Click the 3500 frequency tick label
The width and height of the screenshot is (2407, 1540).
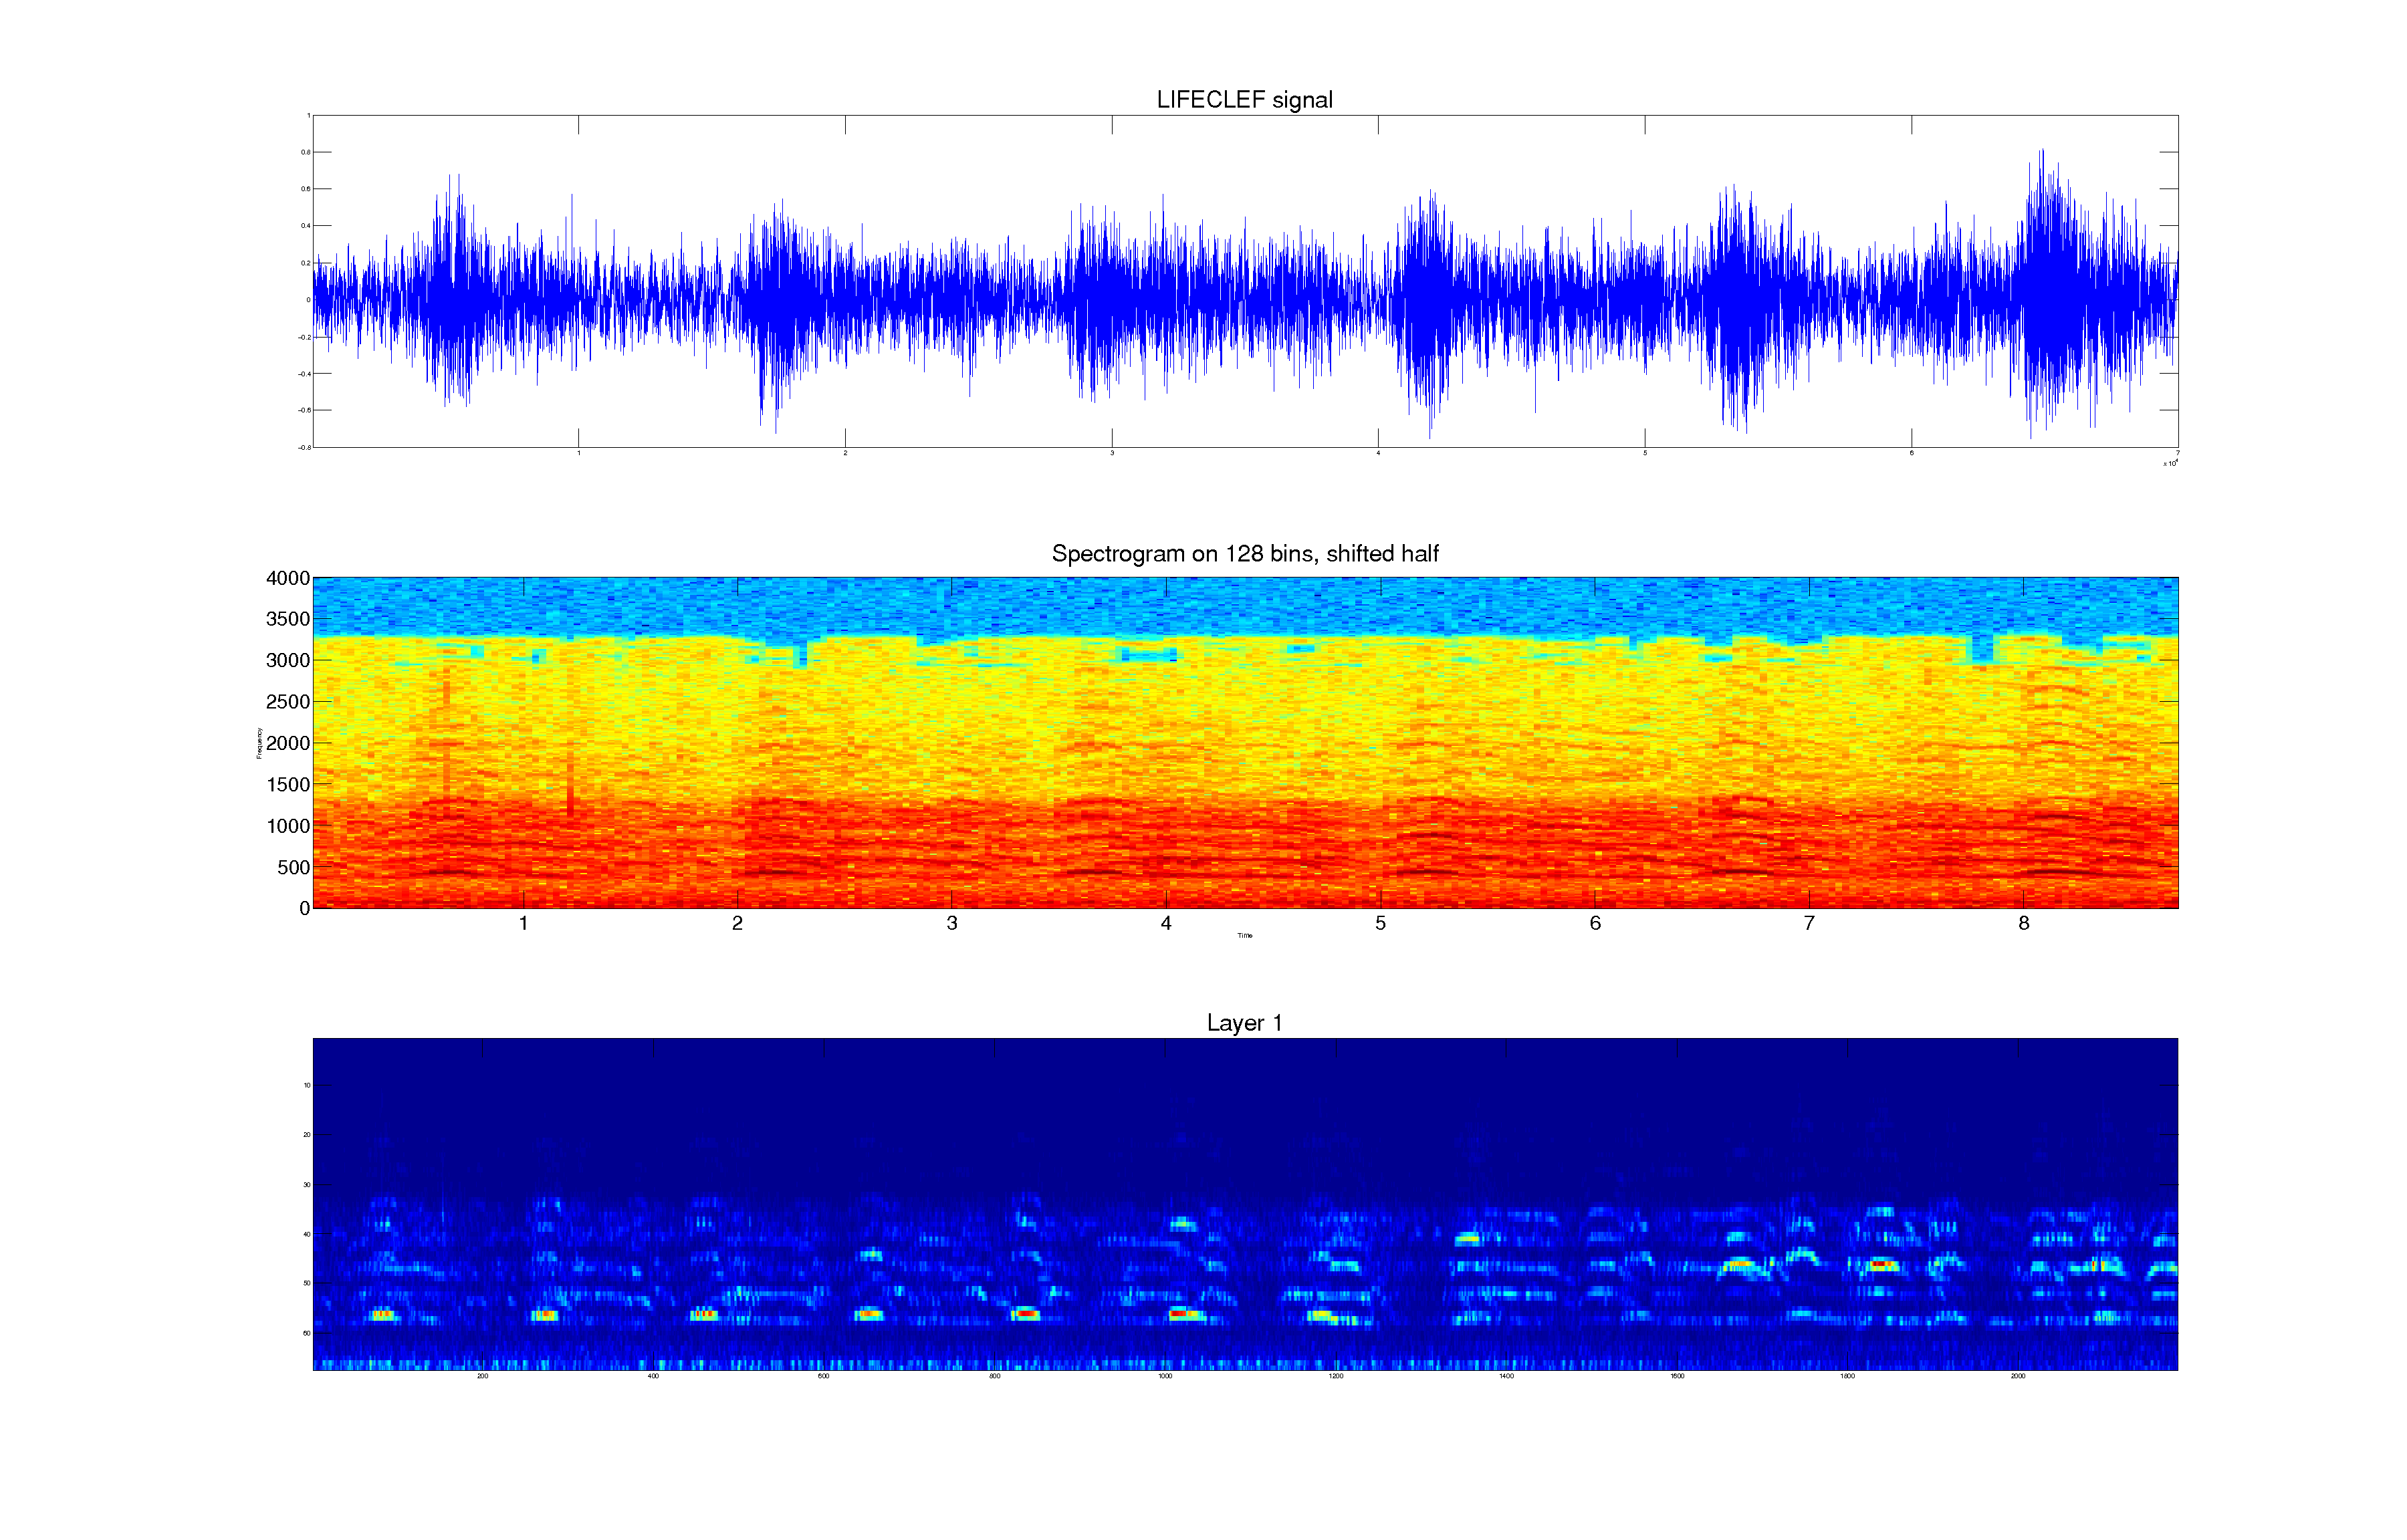(288, 619)
